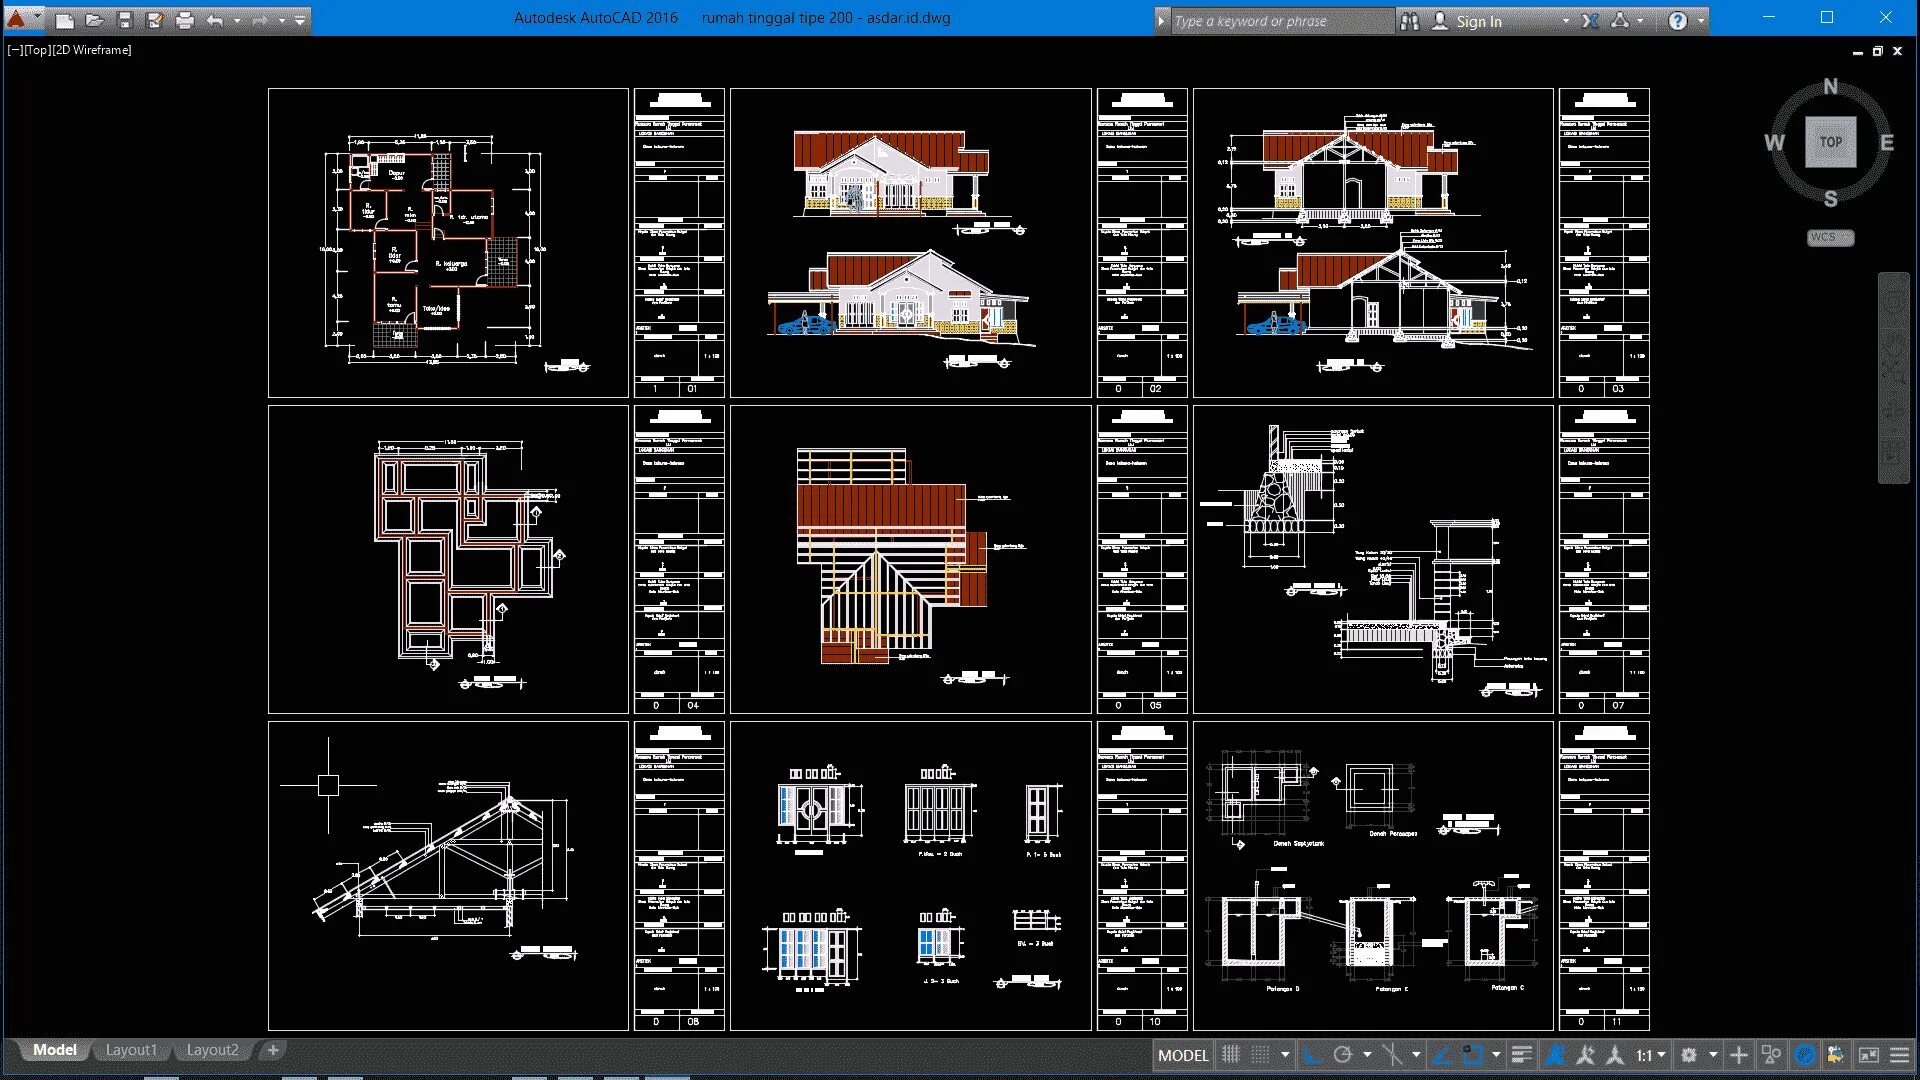Toggle Polar tracking in status bar
The width and height of the screenshot is (1920, 1080).
pos(1343,1055)
